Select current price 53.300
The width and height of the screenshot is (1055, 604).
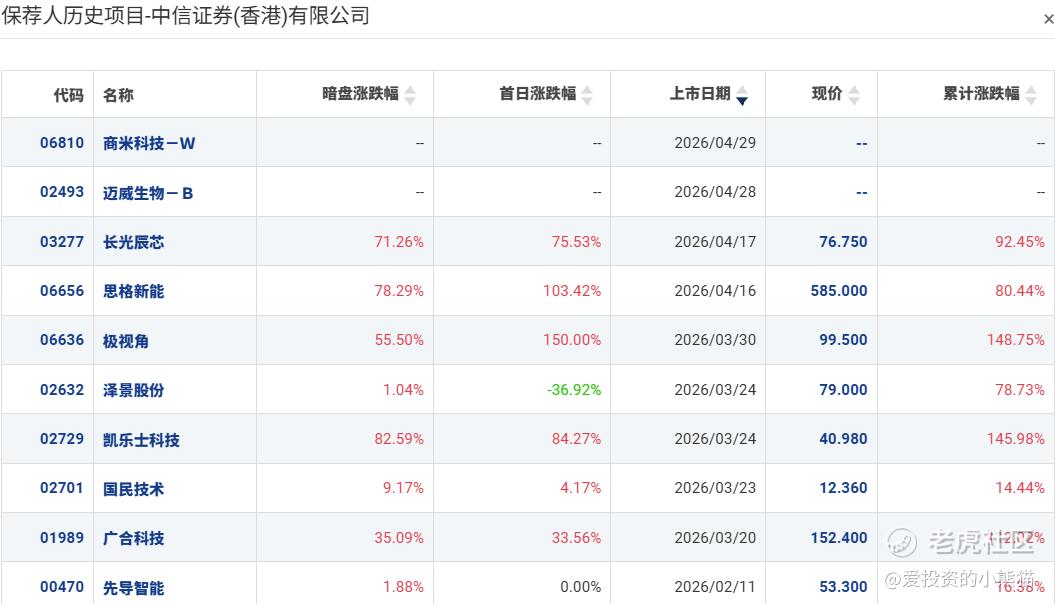coord(843,587)
